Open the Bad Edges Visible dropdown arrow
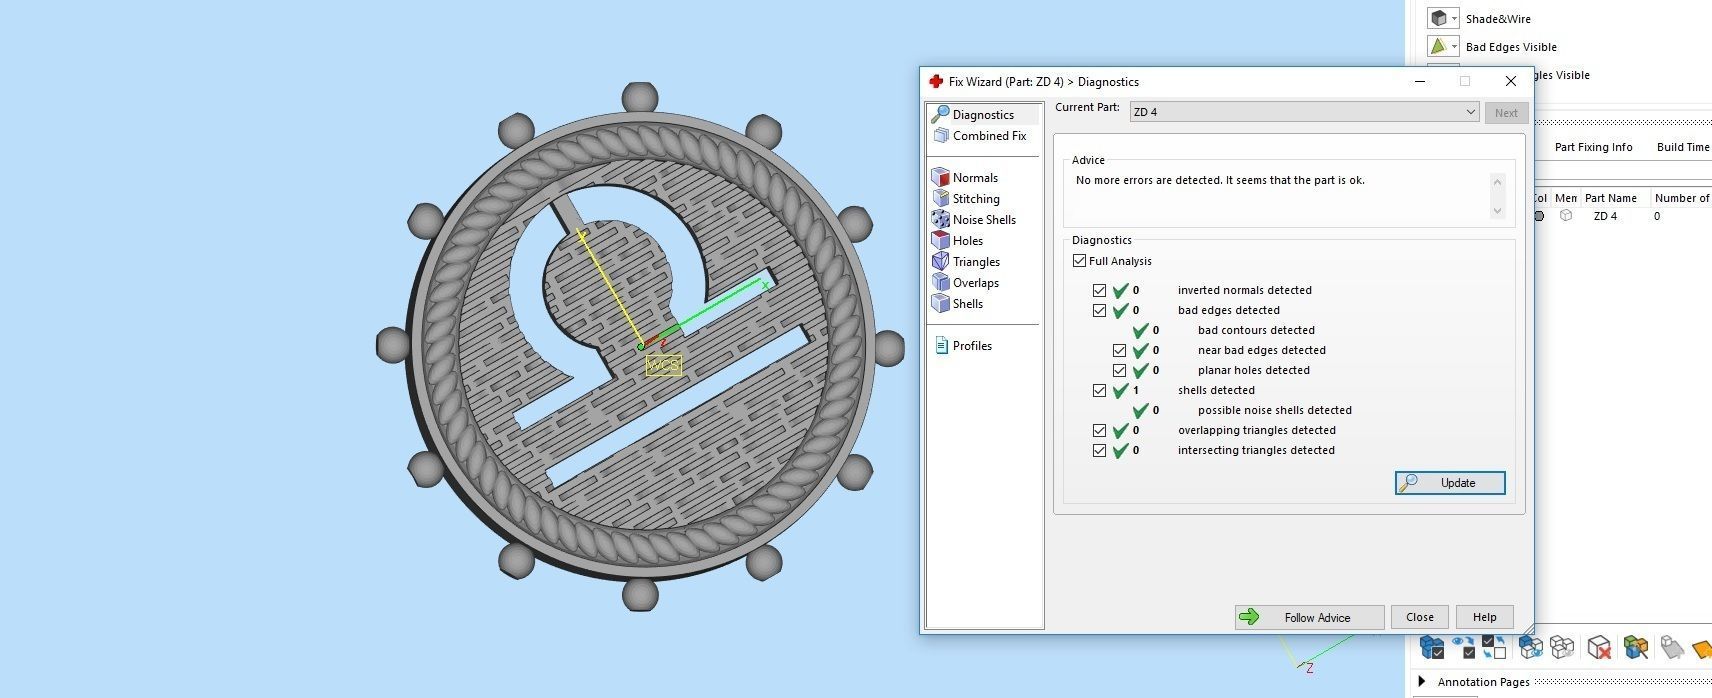 pos(1454,47)
